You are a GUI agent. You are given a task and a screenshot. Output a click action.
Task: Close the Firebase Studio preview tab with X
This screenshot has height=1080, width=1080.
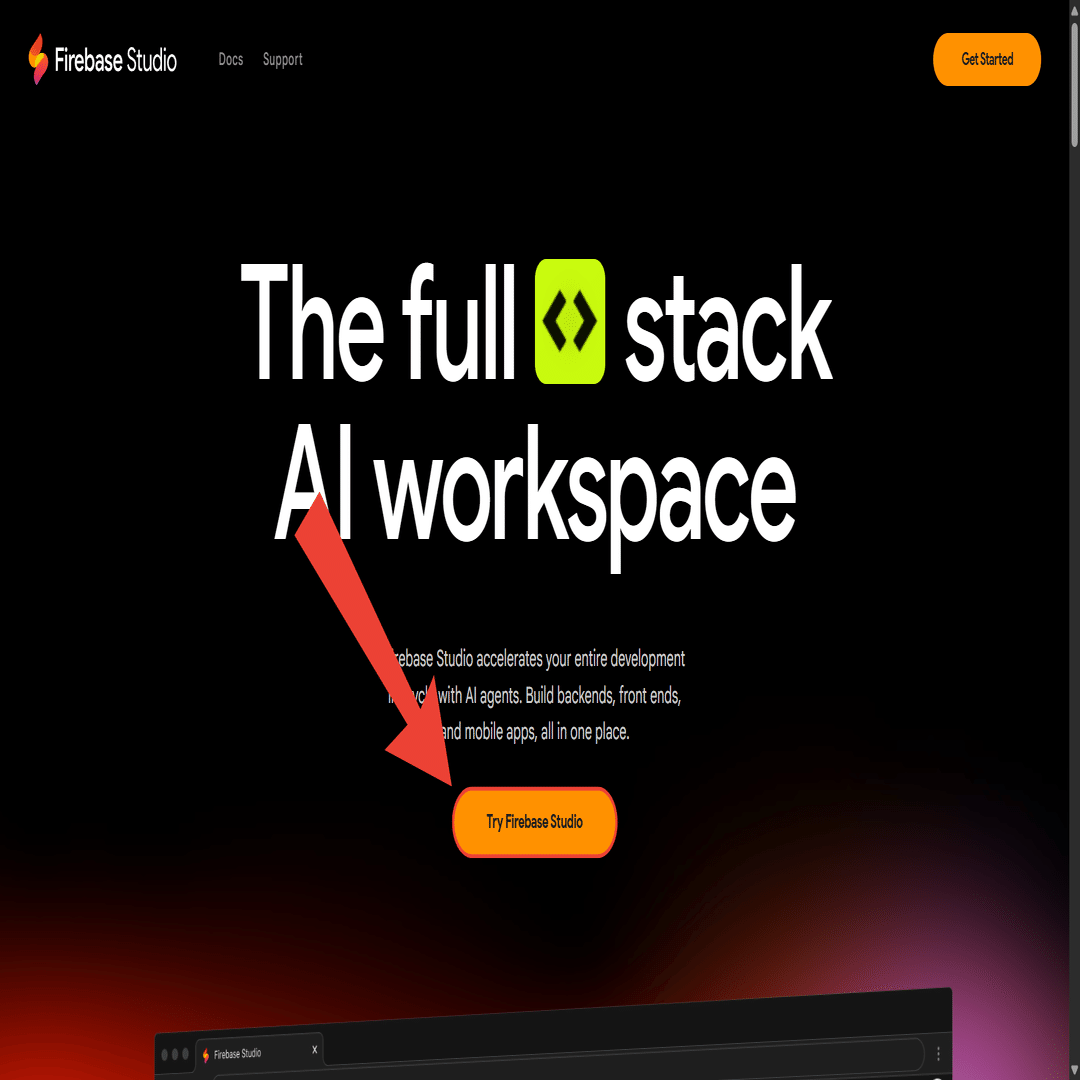click(315, 1050)
